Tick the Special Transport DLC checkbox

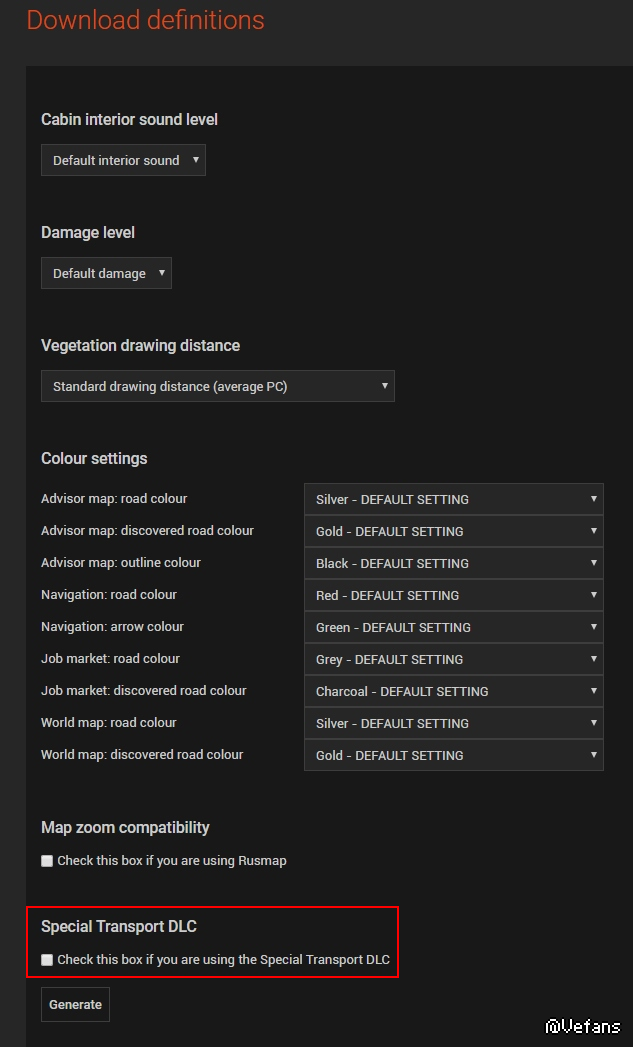coord(47,960)
